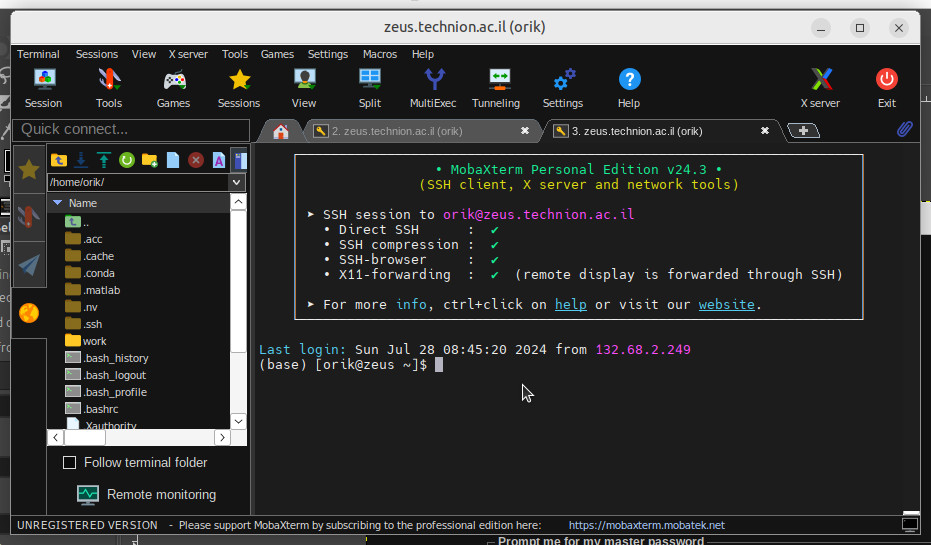Select the .bash_history file
Screen dimensions: 931x545
coord(106,358)
